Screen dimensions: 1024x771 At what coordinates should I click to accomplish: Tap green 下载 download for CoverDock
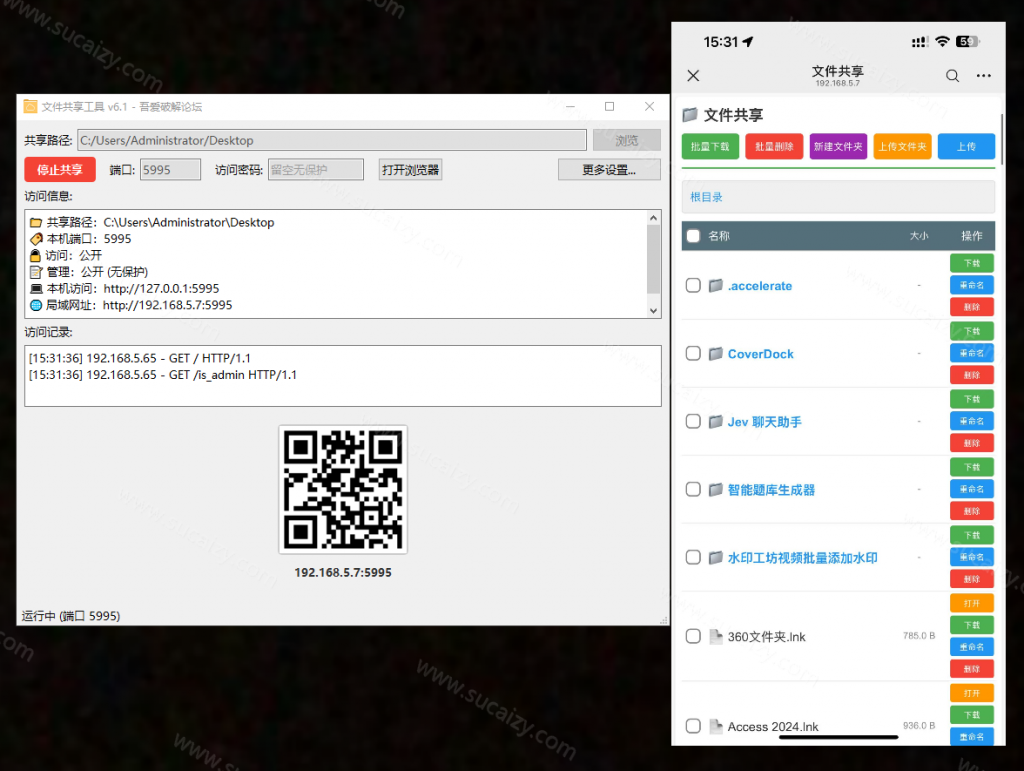click(x=972, y=331)
